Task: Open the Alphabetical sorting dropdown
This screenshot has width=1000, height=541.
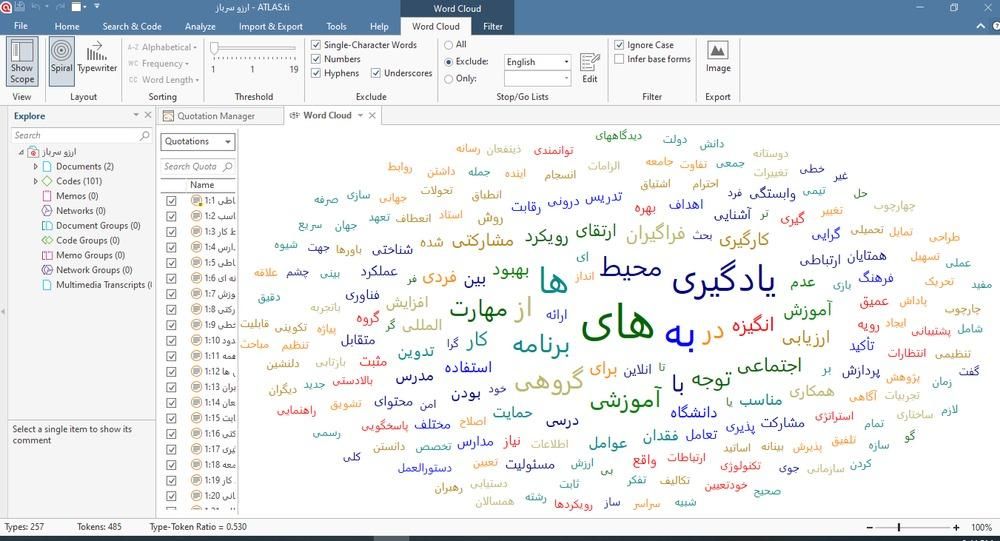Action: 162,47
